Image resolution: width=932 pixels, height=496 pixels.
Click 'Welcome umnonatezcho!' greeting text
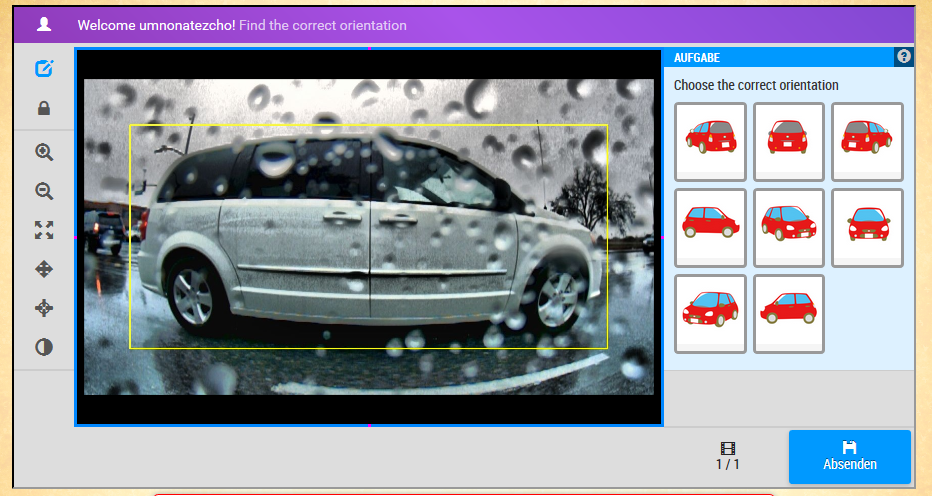coord(156,25)
